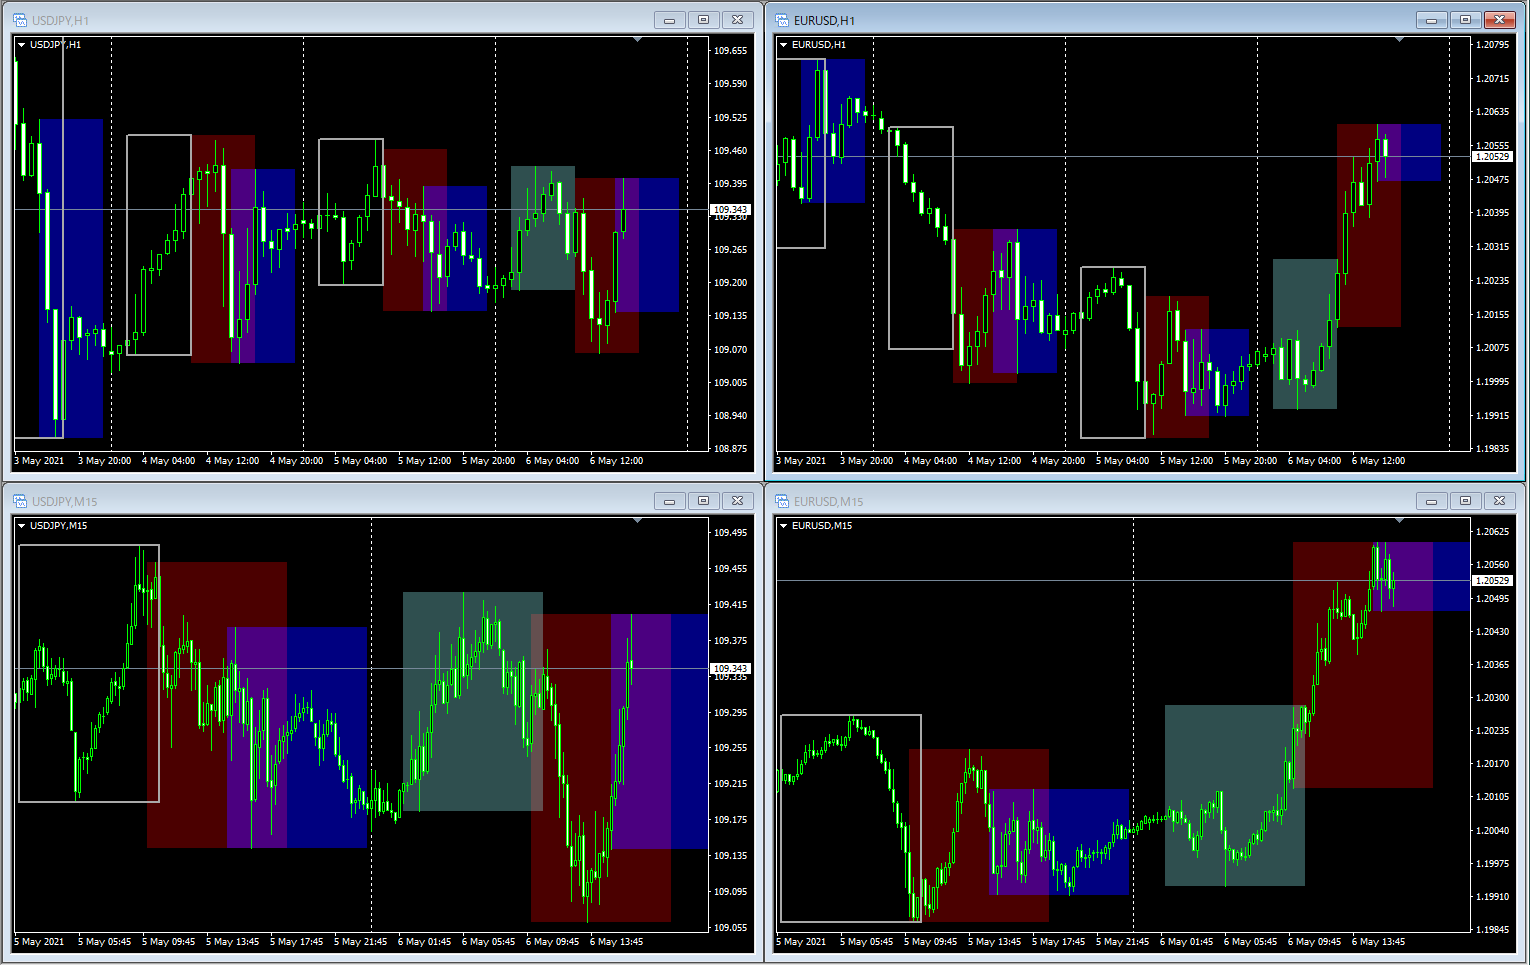Click price level 1.20105 in EURUSD,M15 scale
This screenshot has width=1530, height=965.
[x=1493, y=797]
